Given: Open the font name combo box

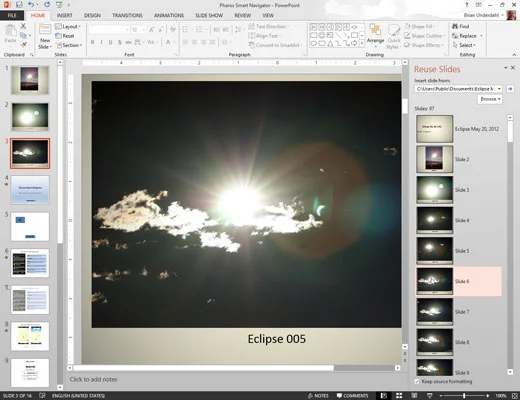Looking at the screenshot, I should click(x=109, y=30).
